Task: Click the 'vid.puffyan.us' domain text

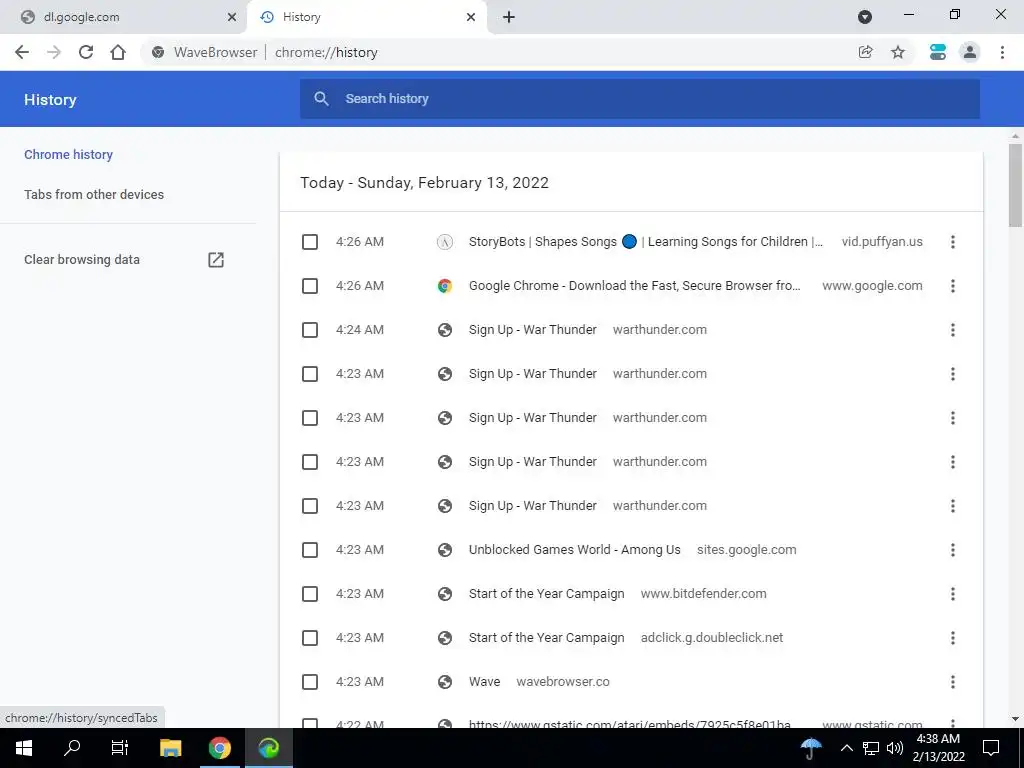Action: (882, 242)
